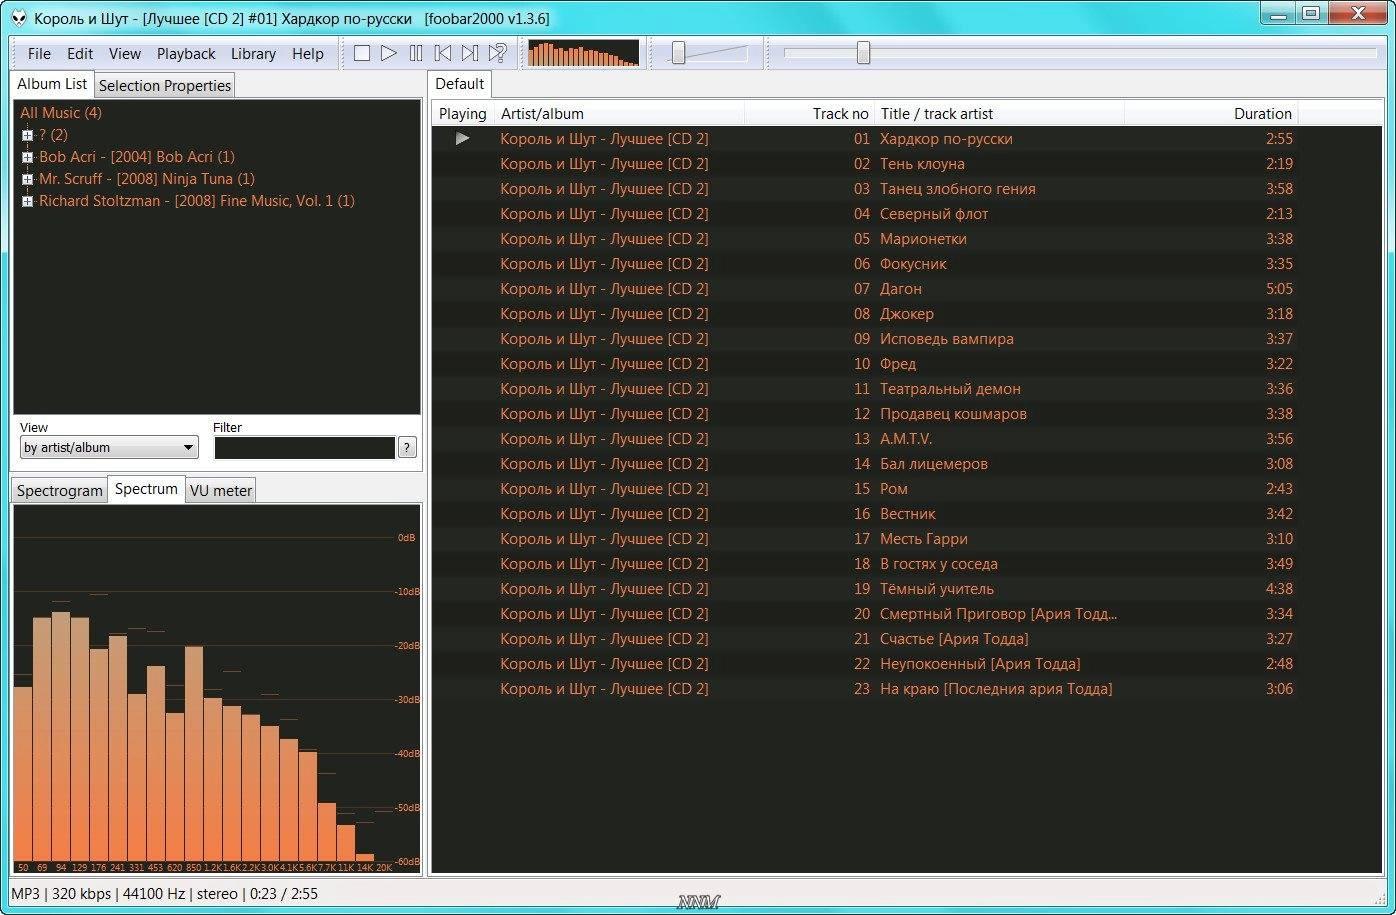The width and height of the screenshot is (1396, 915).
Task: Click the spectrum analyzer visualization panel
Action: [217, 690]
